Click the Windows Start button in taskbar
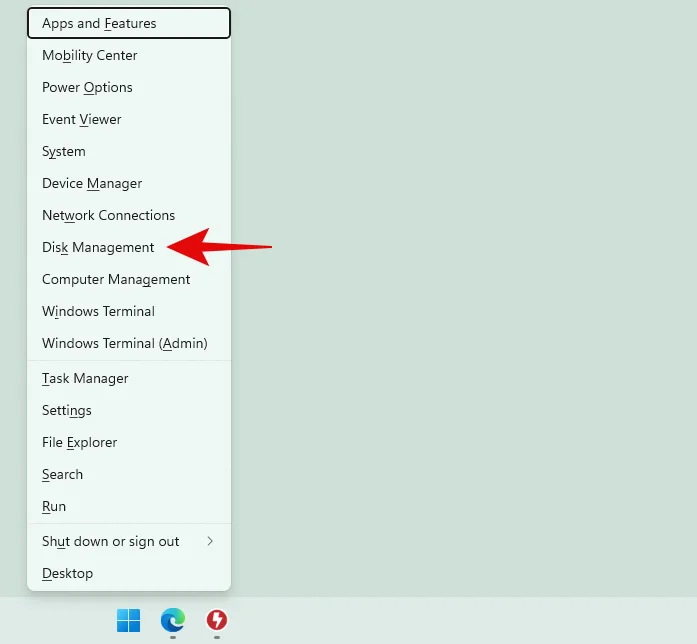 pyautogui.click(x=129, y=621)
